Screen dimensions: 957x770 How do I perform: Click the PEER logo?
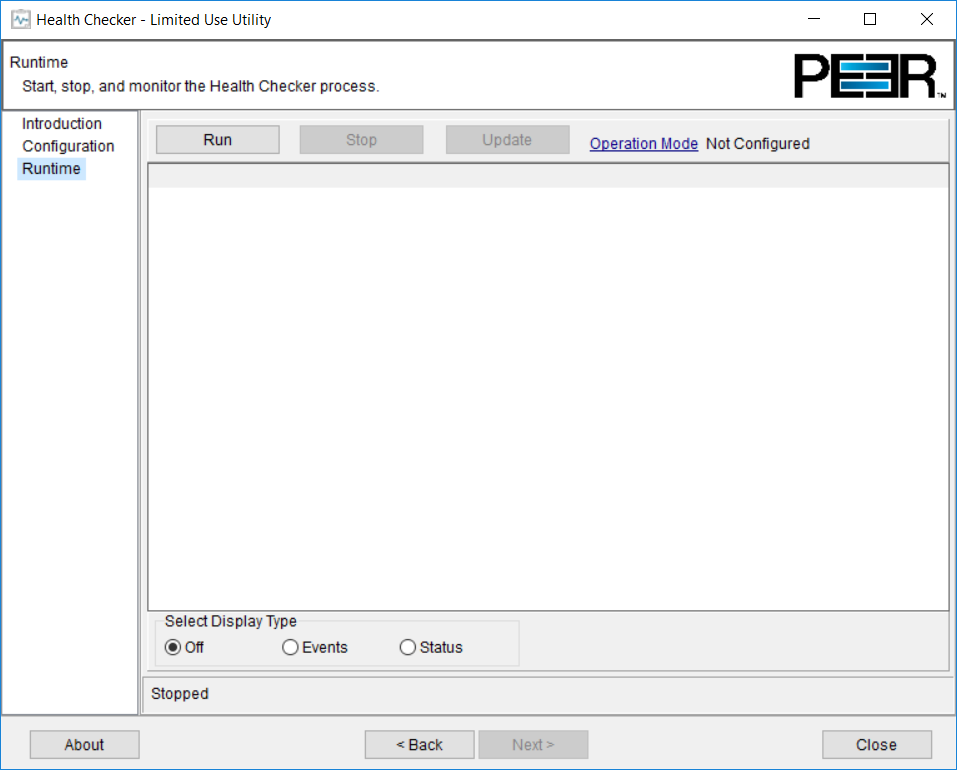[x=869, y=74]
